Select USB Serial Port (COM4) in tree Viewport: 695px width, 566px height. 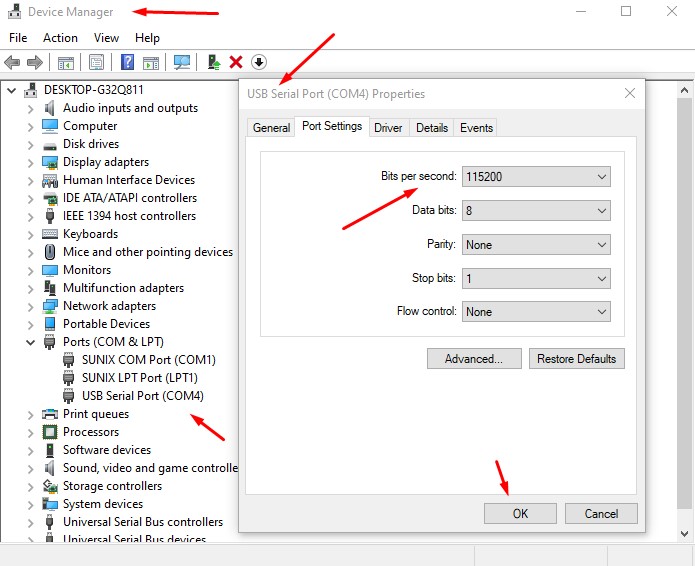[x=143, y=396]
